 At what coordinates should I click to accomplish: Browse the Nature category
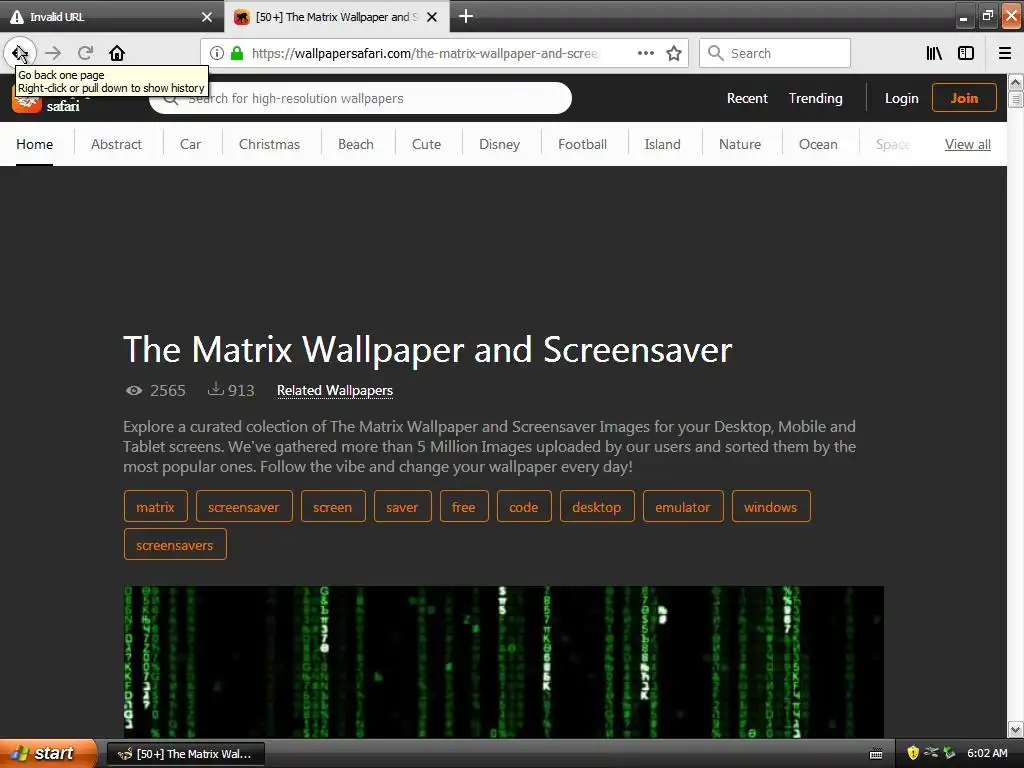(740, 144)
